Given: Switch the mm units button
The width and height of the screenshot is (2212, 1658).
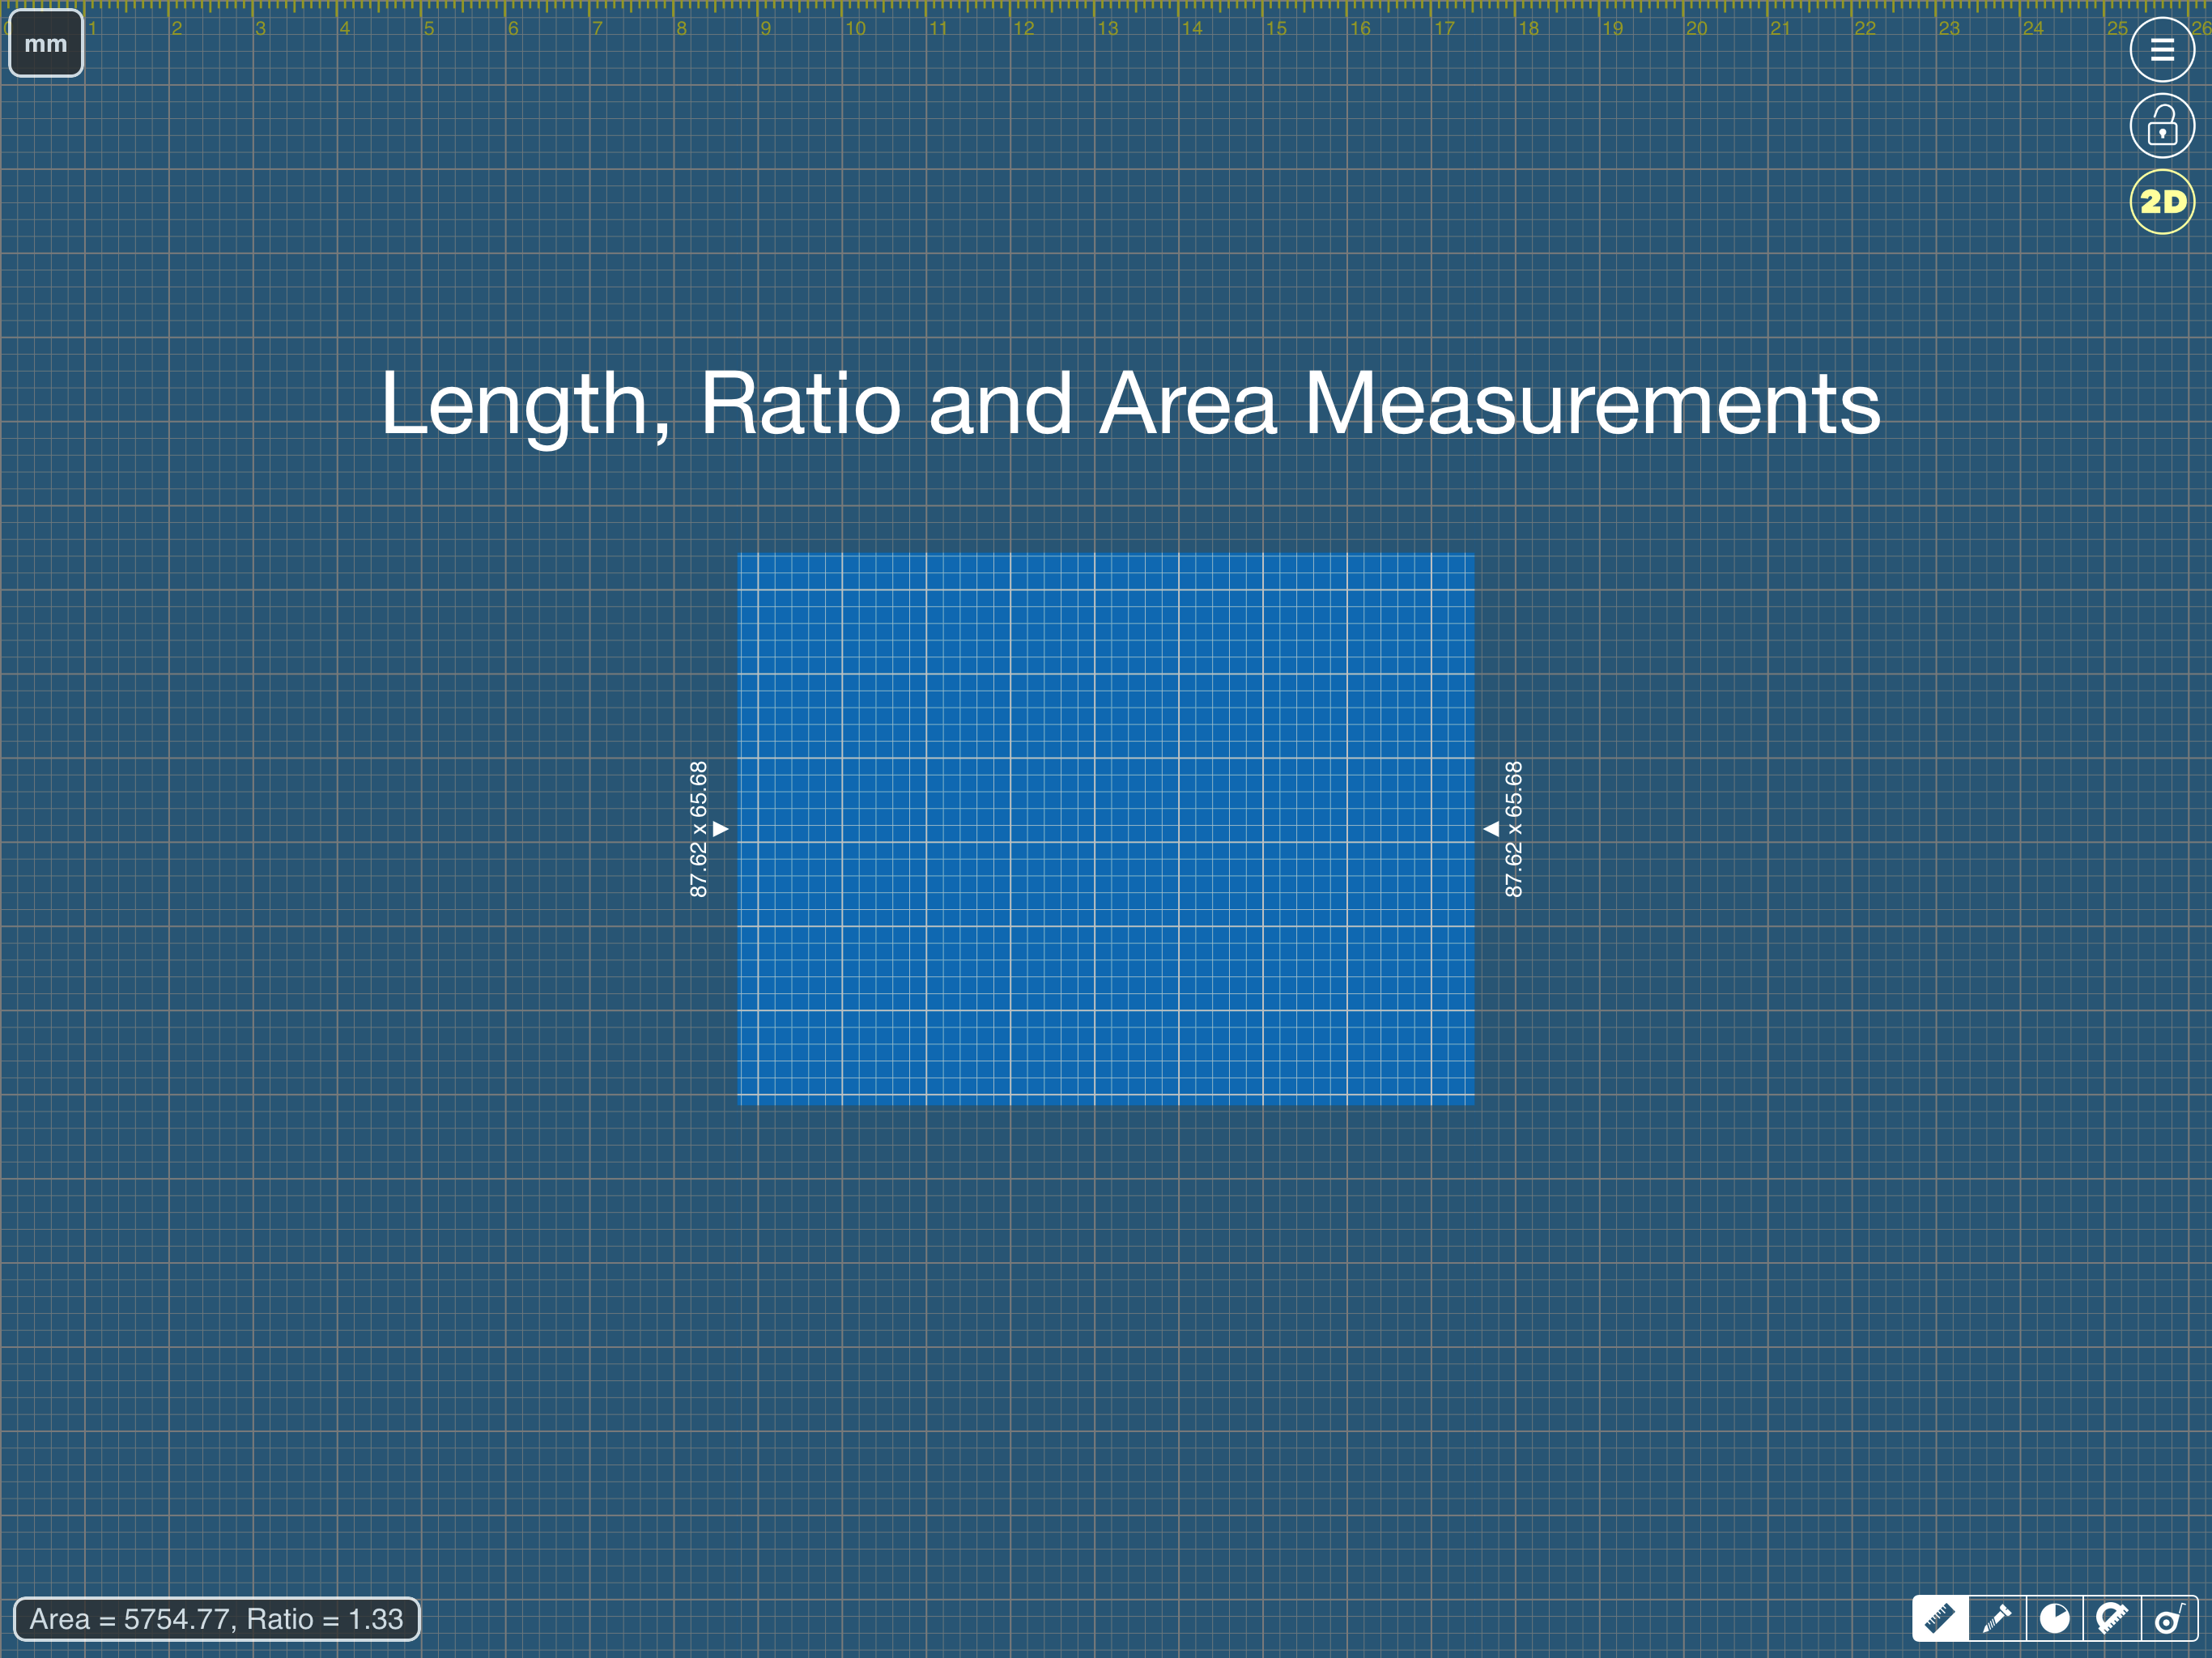Looking at the screenshot, I should [x=46, y=44].
